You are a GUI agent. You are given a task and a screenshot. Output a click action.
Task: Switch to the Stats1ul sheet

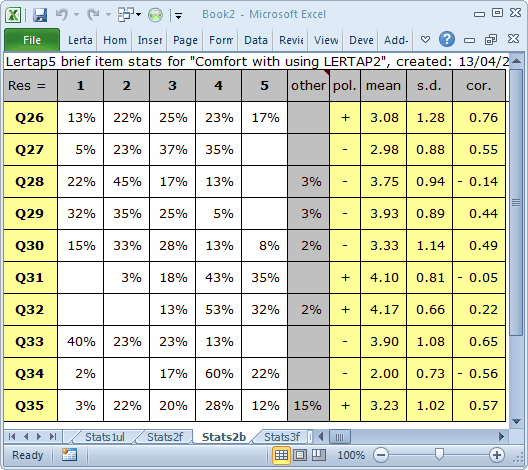coord(105,437)
